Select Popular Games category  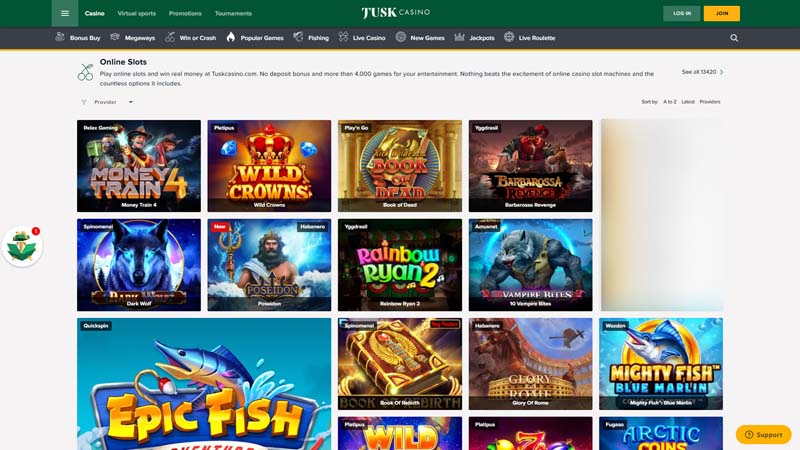(262, 38)
